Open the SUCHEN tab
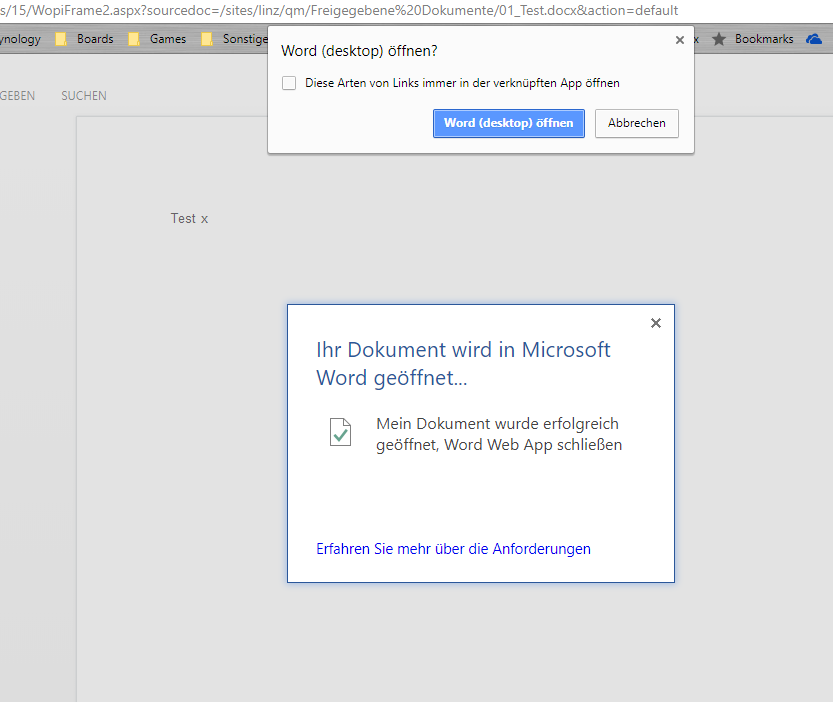This screenshot has width=833, height=702. click(x=83, y=96)
